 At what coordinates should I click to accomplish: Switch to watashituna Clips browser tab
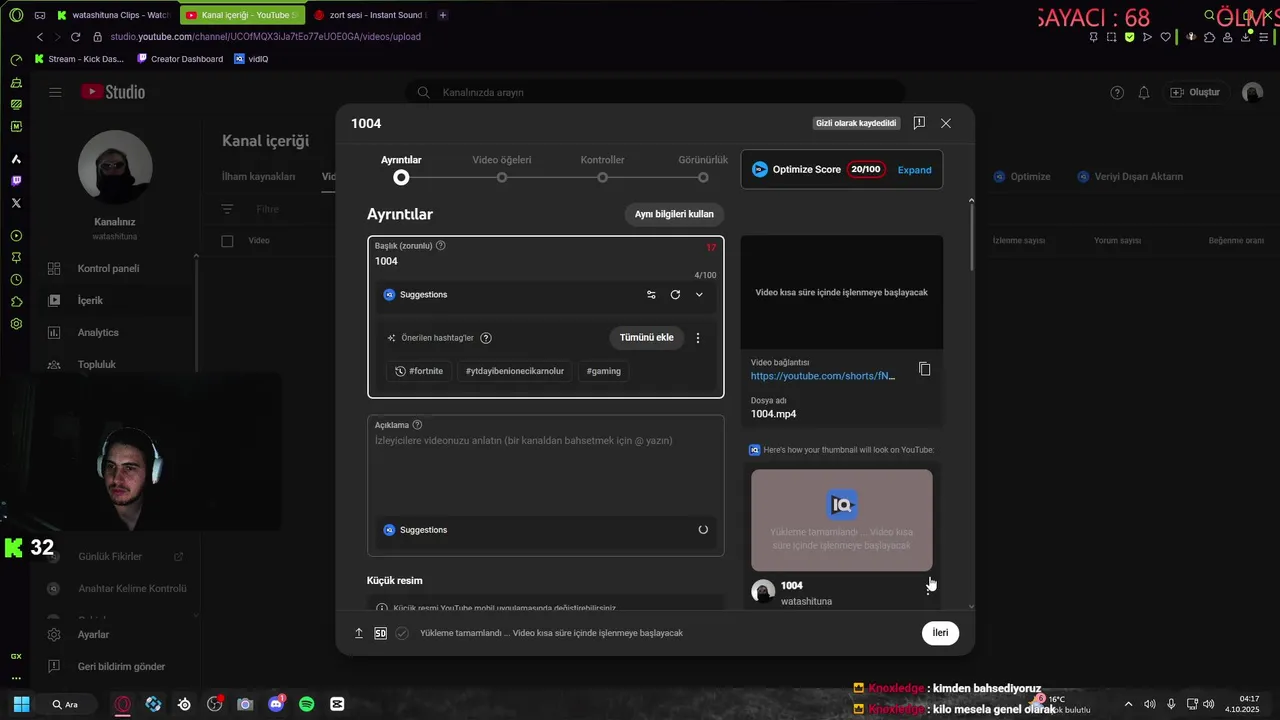[113, 15]
